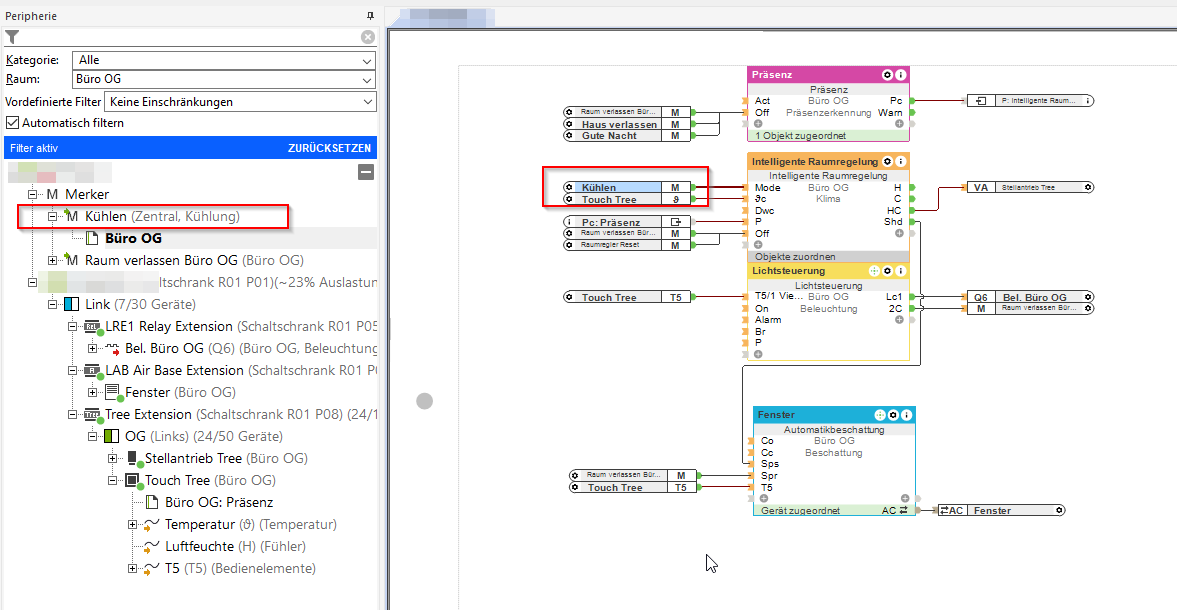
Task: Clear the filter search with the X icon
Action: pos(368,37)
